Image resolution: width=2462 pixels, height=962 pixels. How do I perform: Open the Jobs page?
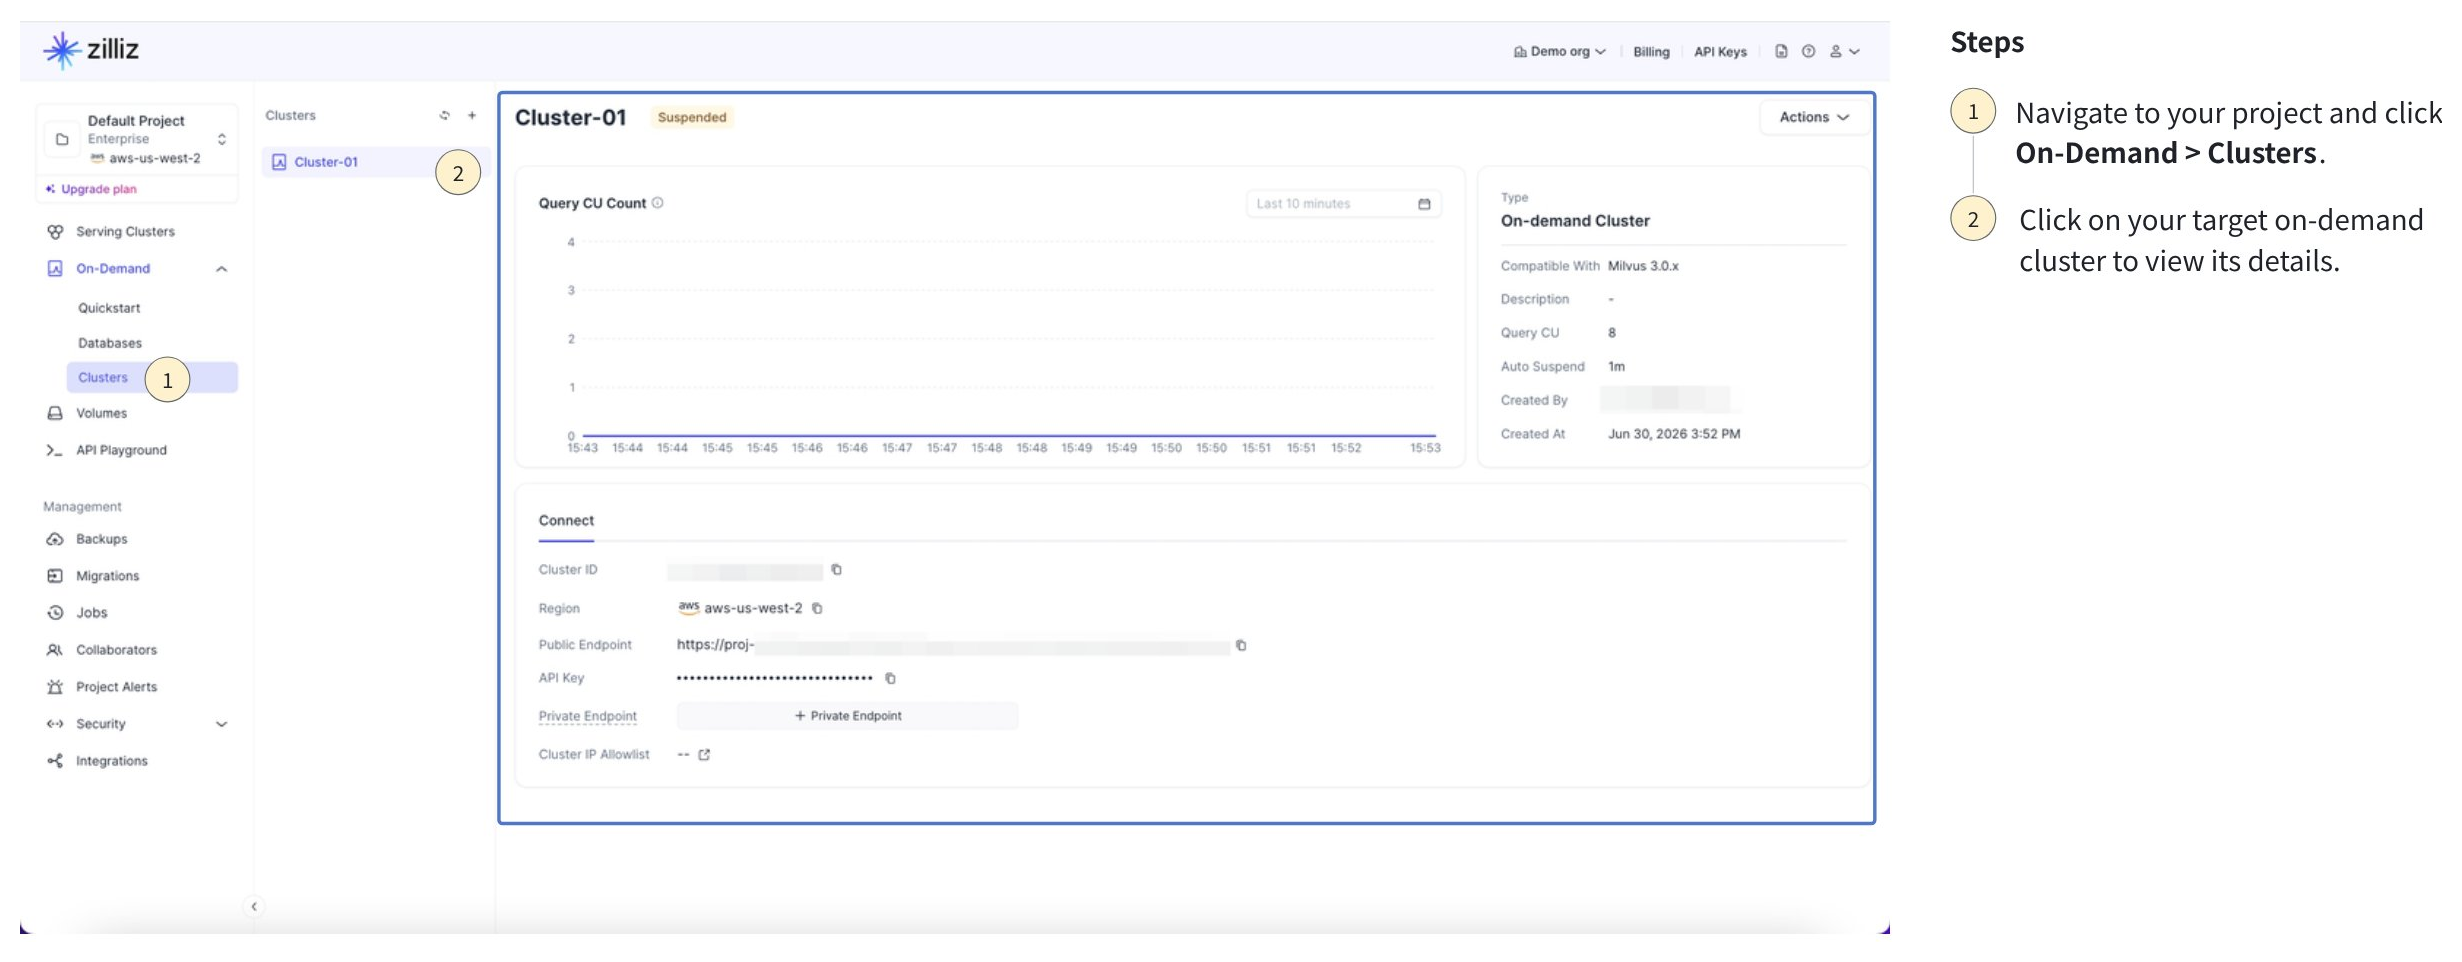[x=92, y=613]
